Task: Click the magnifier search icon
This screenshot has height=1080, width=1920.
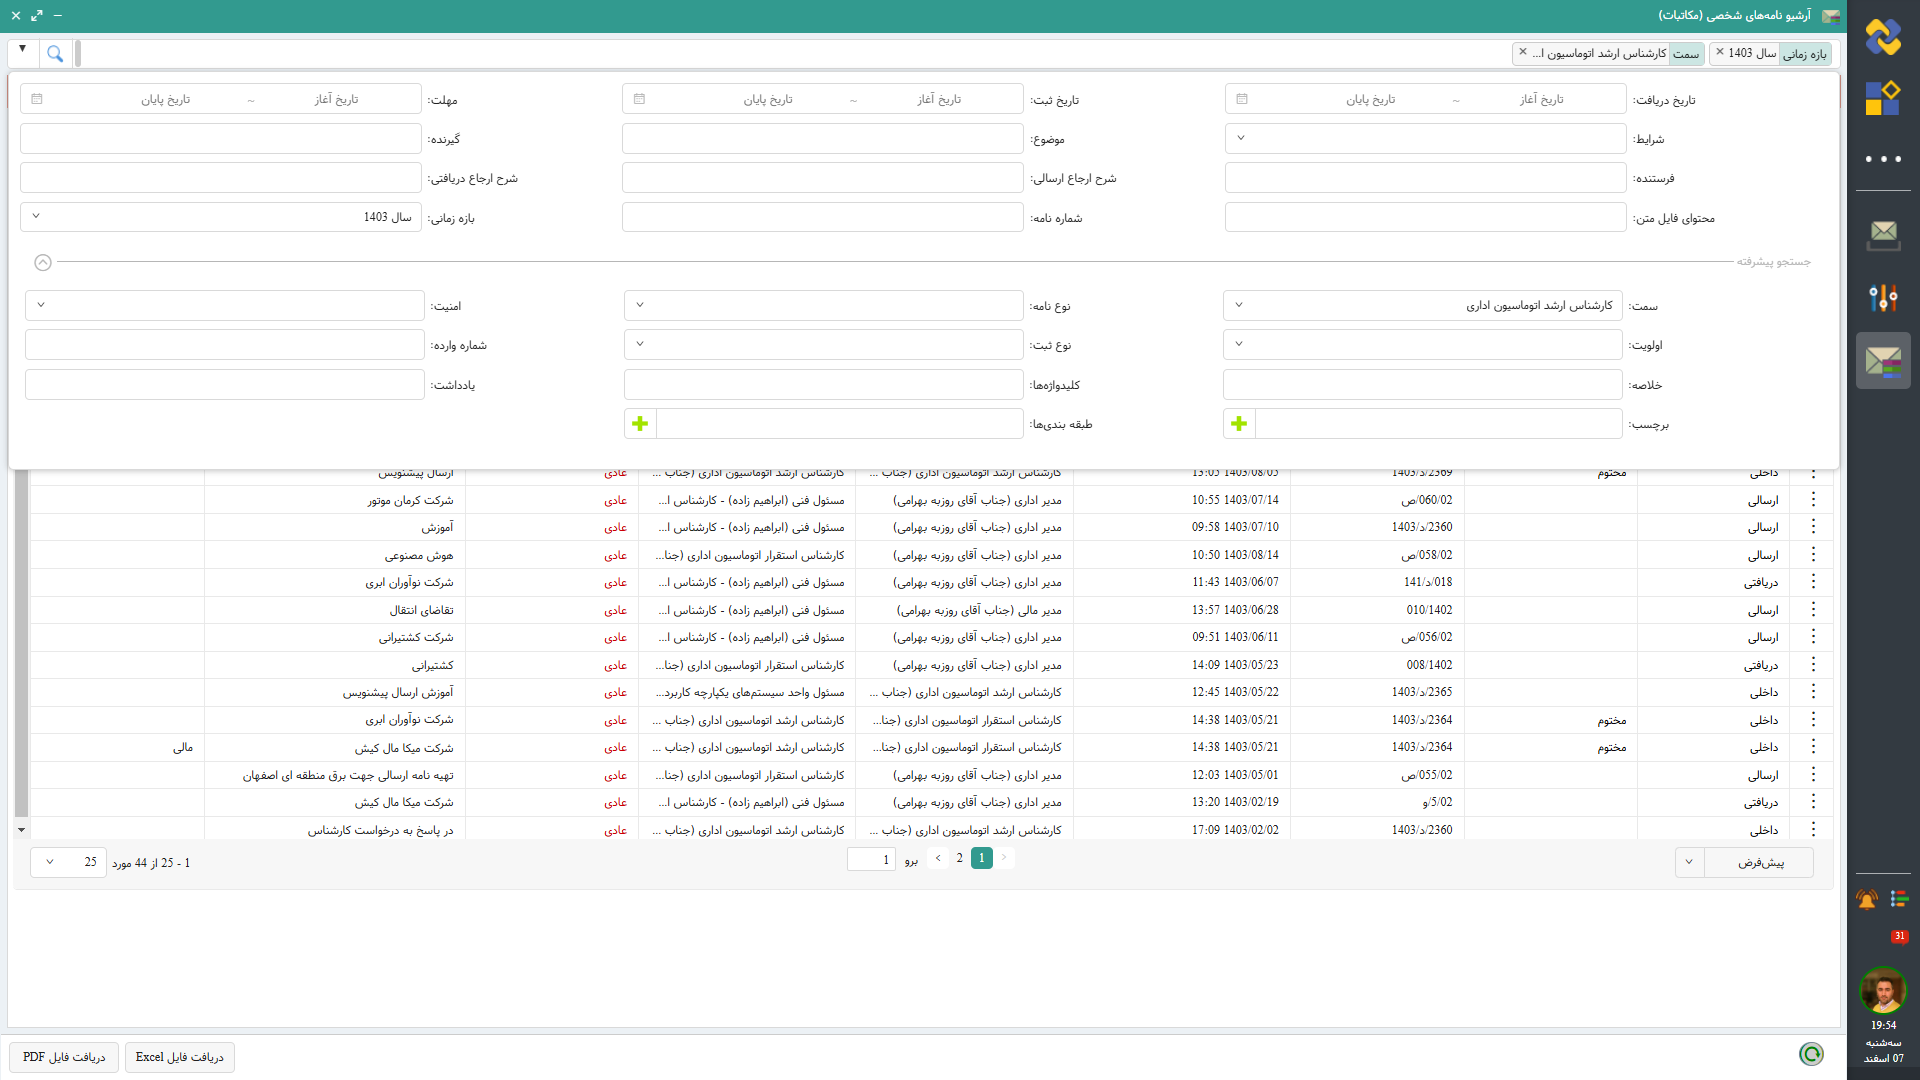Action: (x=55, y=54)
